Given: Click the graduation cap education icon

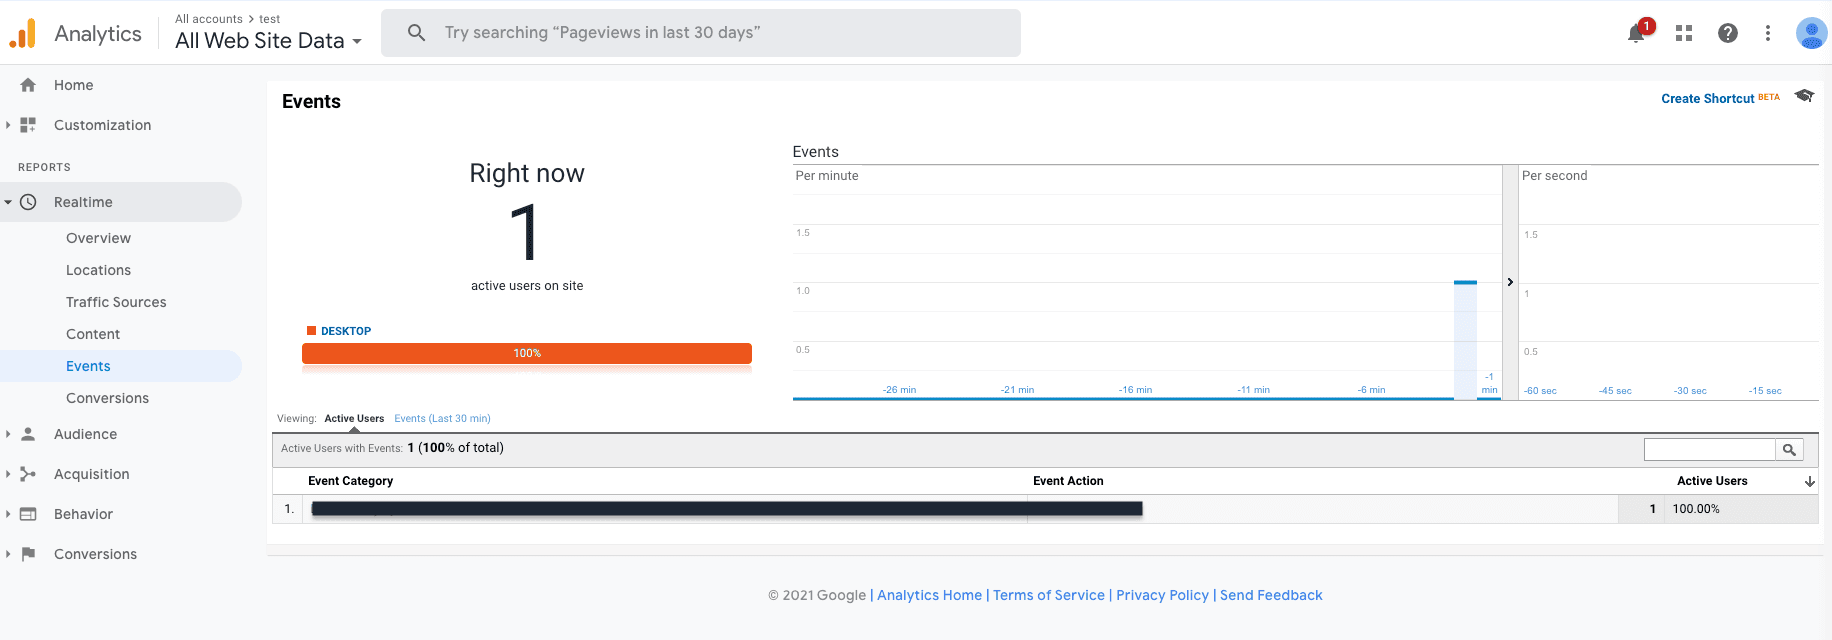Looking at the screenshot, I should point(1804,96).
